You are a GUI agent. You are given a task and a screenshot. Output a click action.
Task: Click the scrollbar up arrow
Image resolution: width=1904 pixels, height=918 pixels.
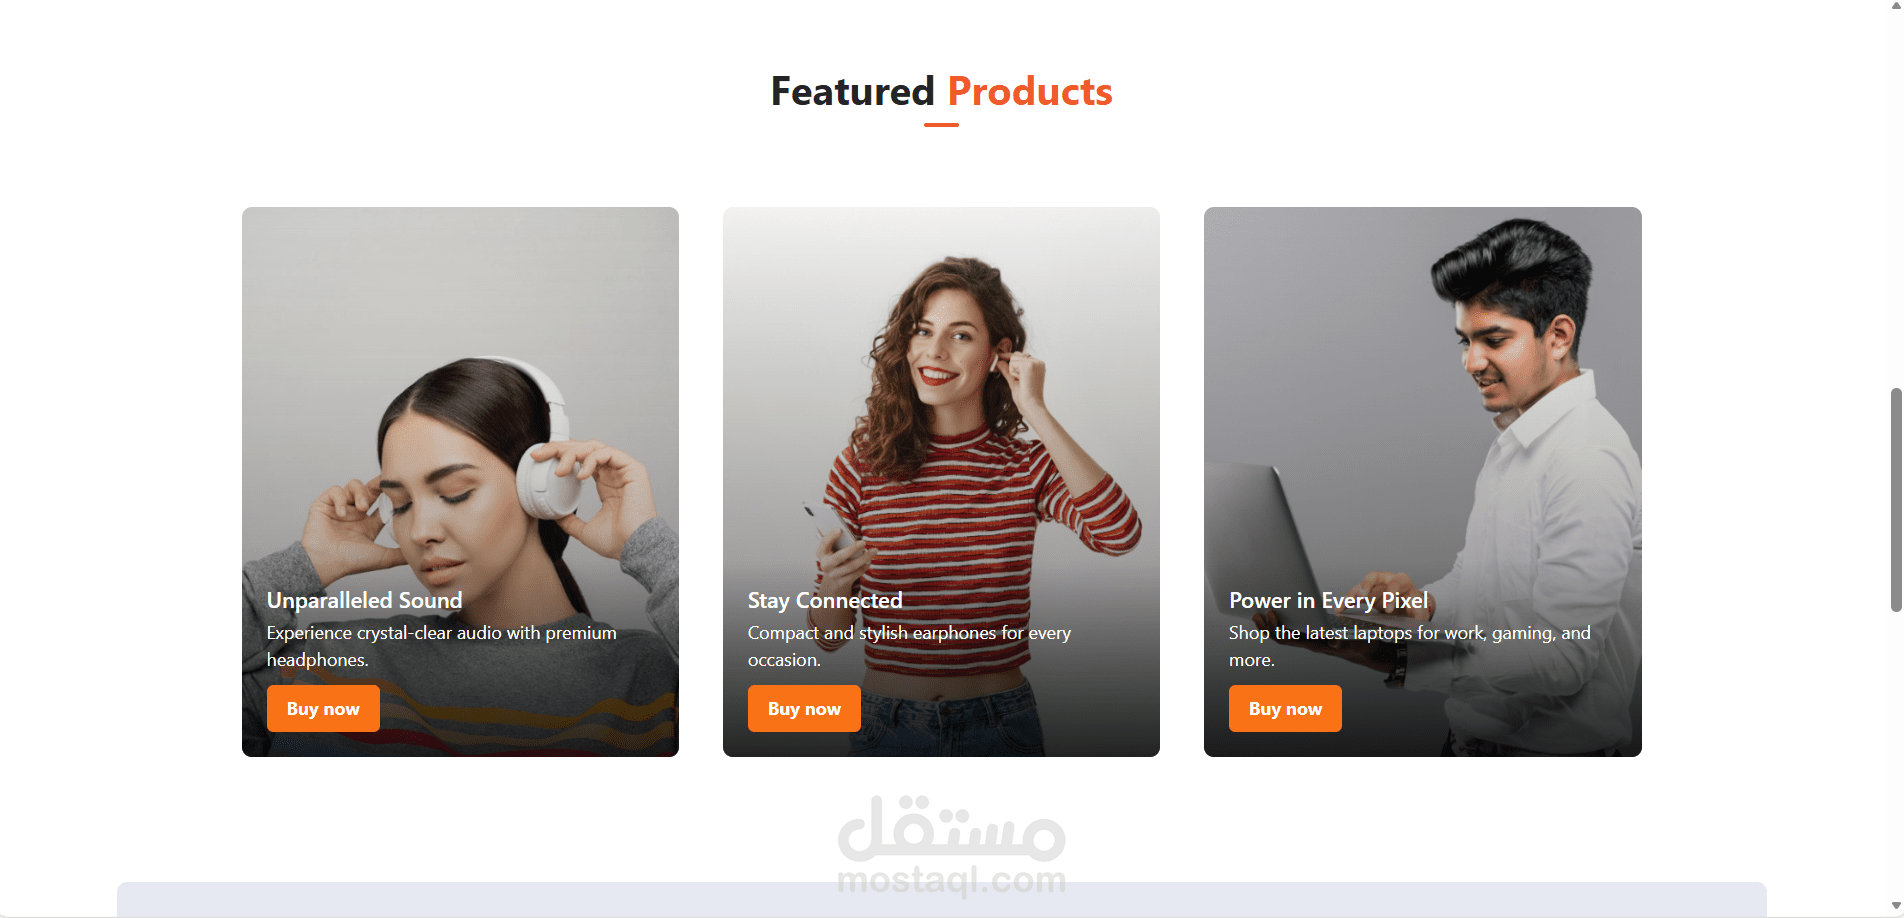tap(1896, 6)
